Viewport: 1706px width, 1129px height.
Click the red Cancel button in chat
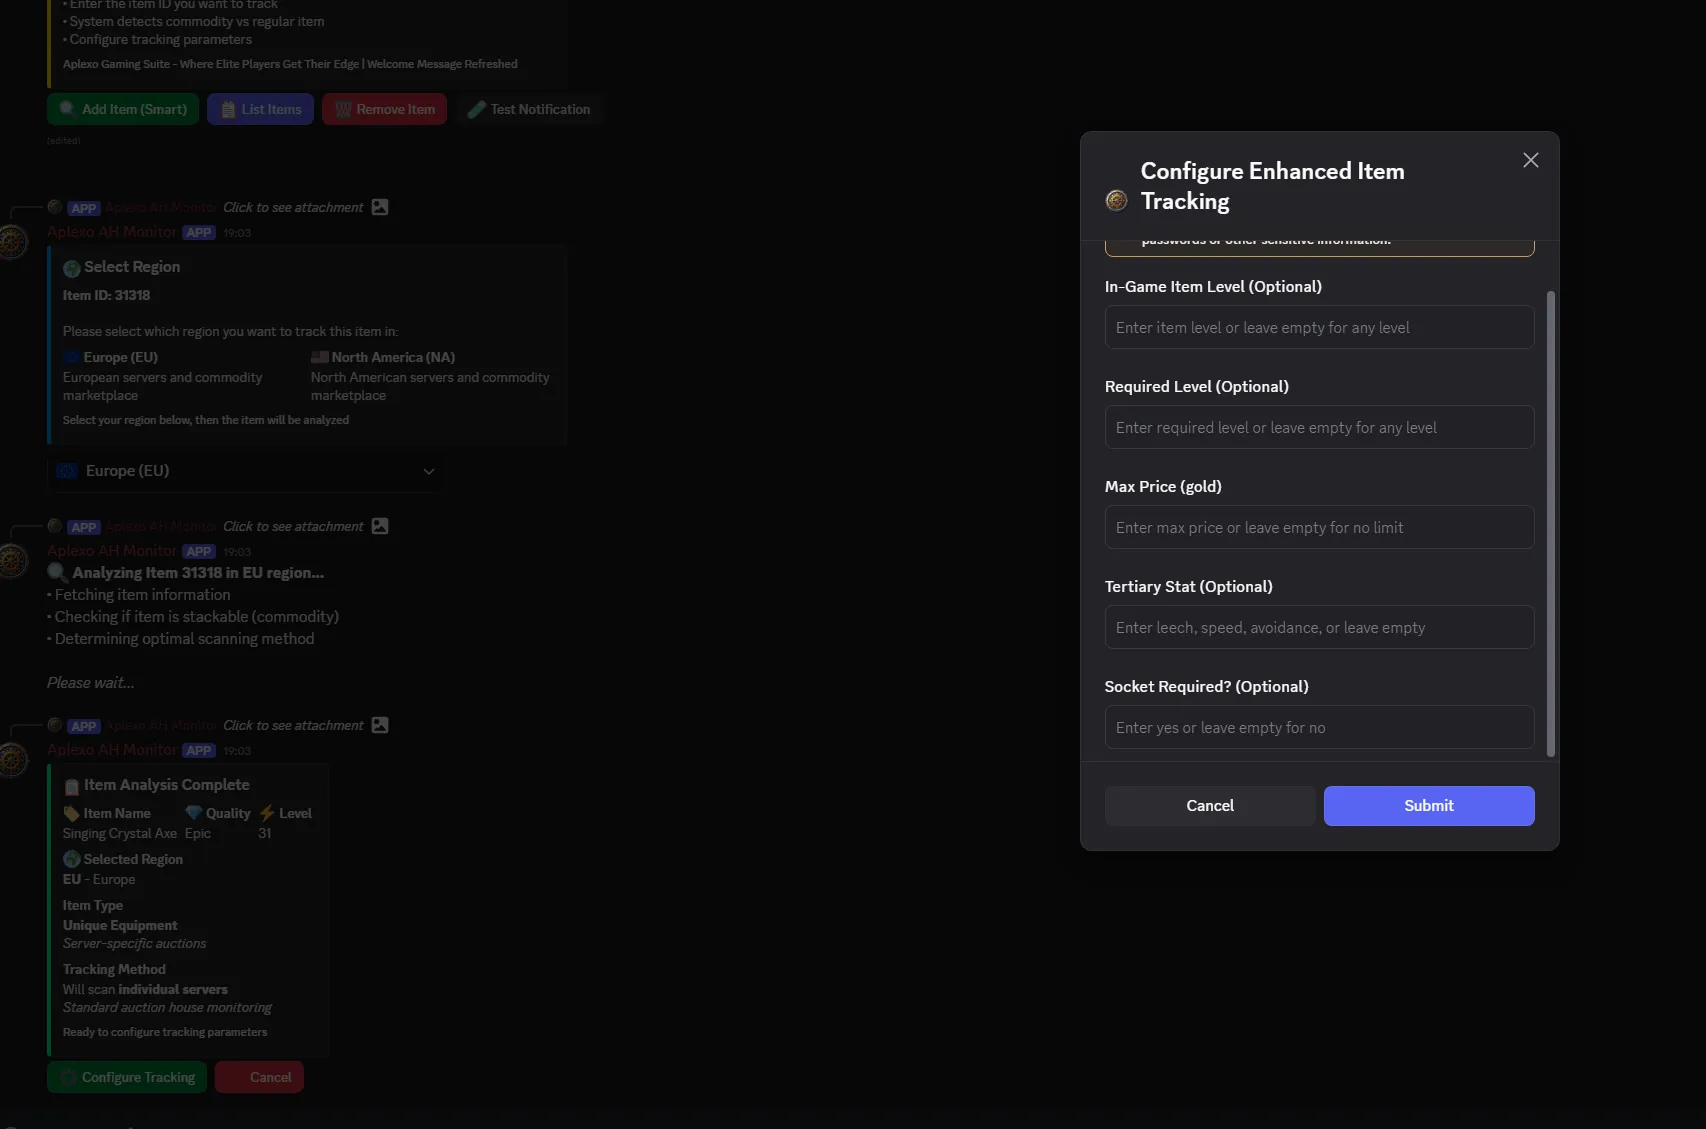click(x=259, y=1077)
